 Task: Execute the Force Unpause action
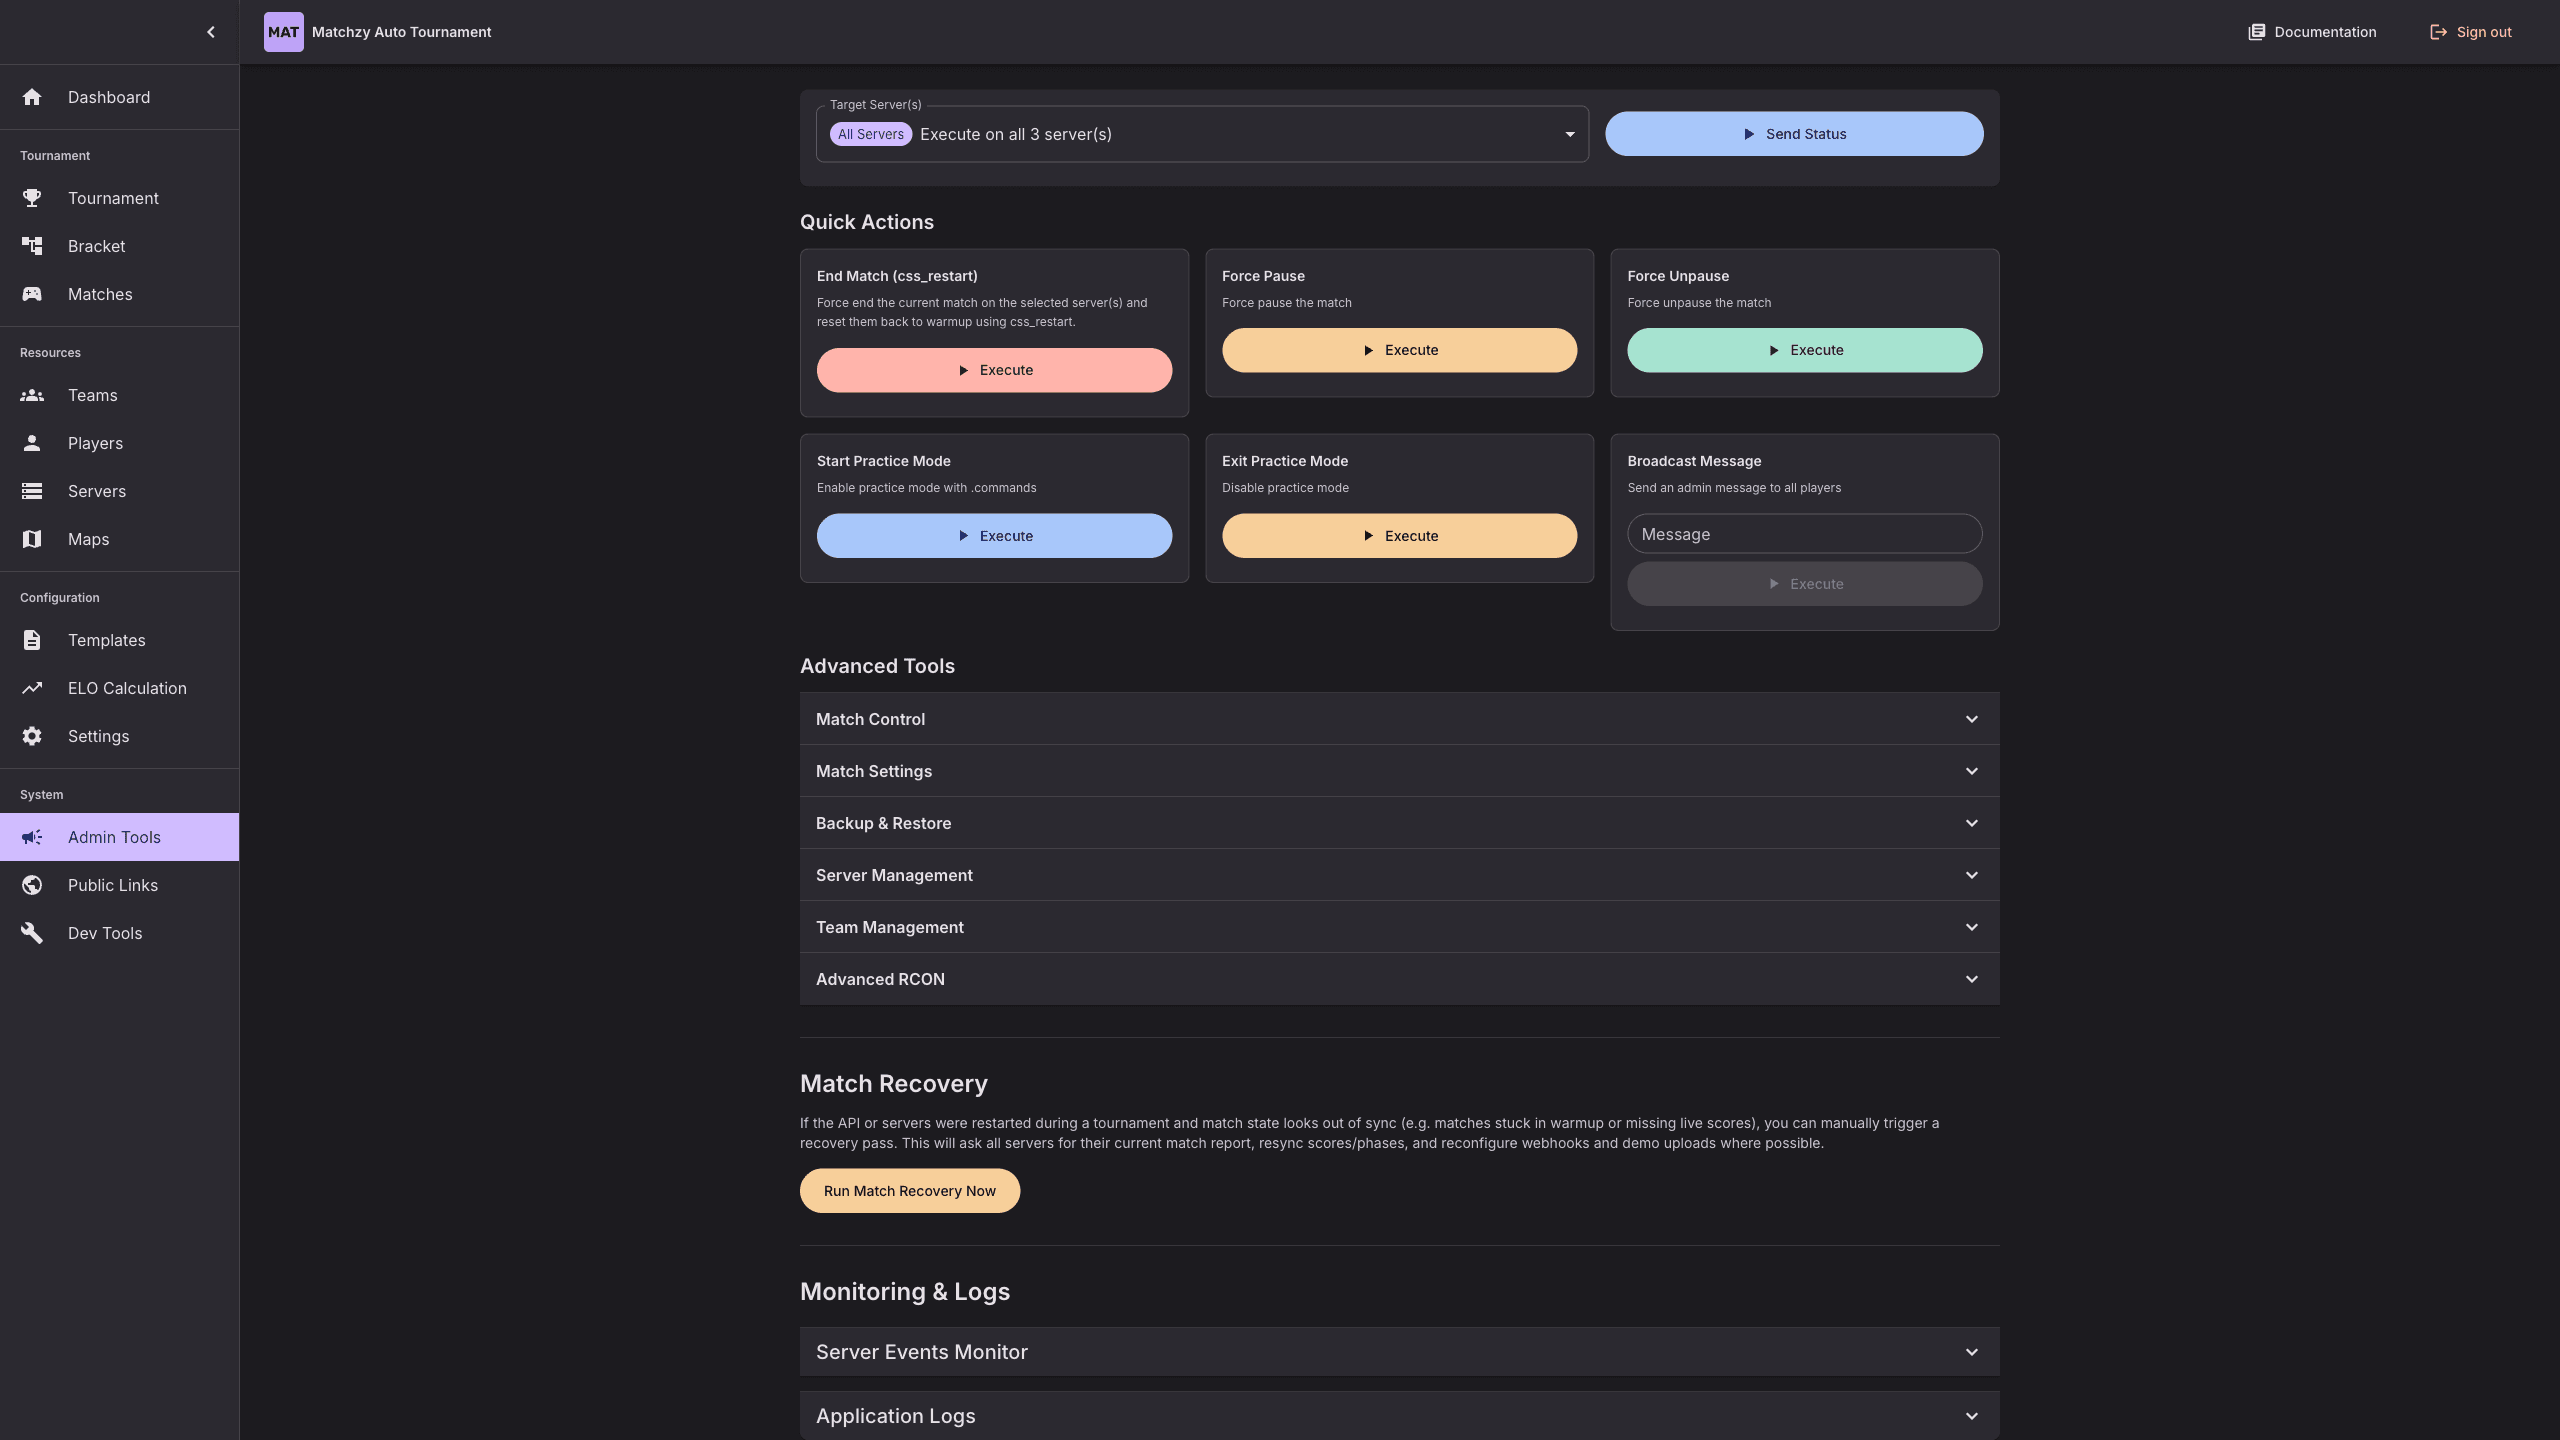point(1803,349)
